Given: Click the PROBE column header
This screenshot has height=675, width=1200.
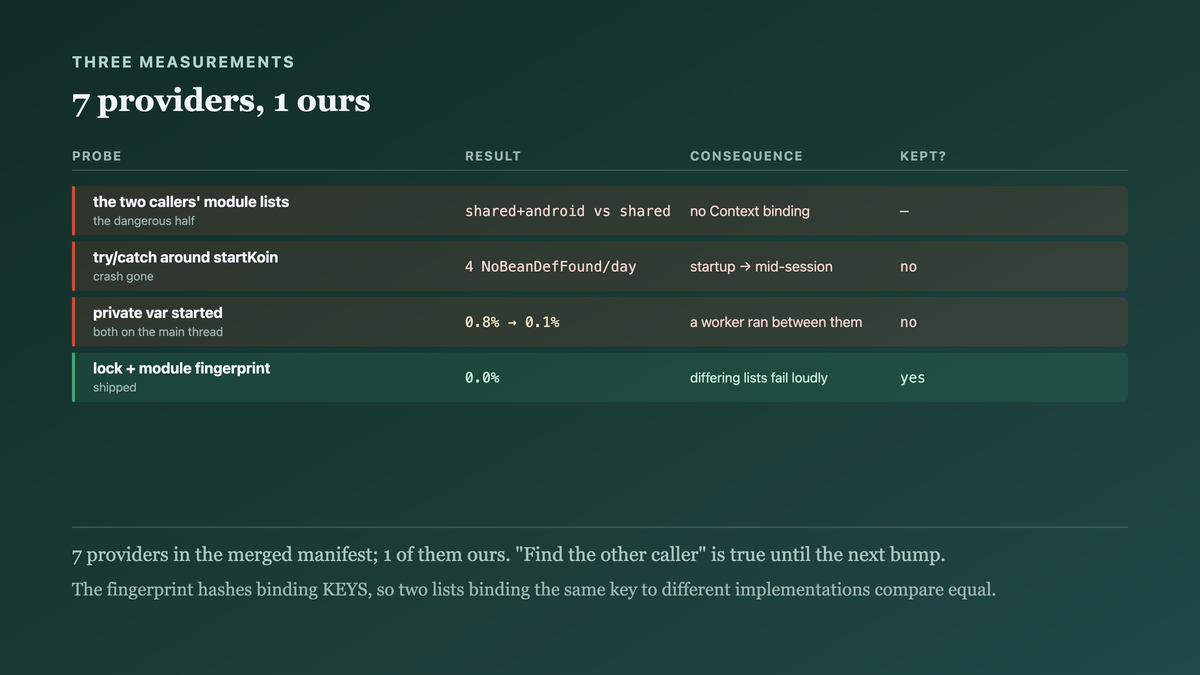Looking at the screenshot, I should click(97, 156).
